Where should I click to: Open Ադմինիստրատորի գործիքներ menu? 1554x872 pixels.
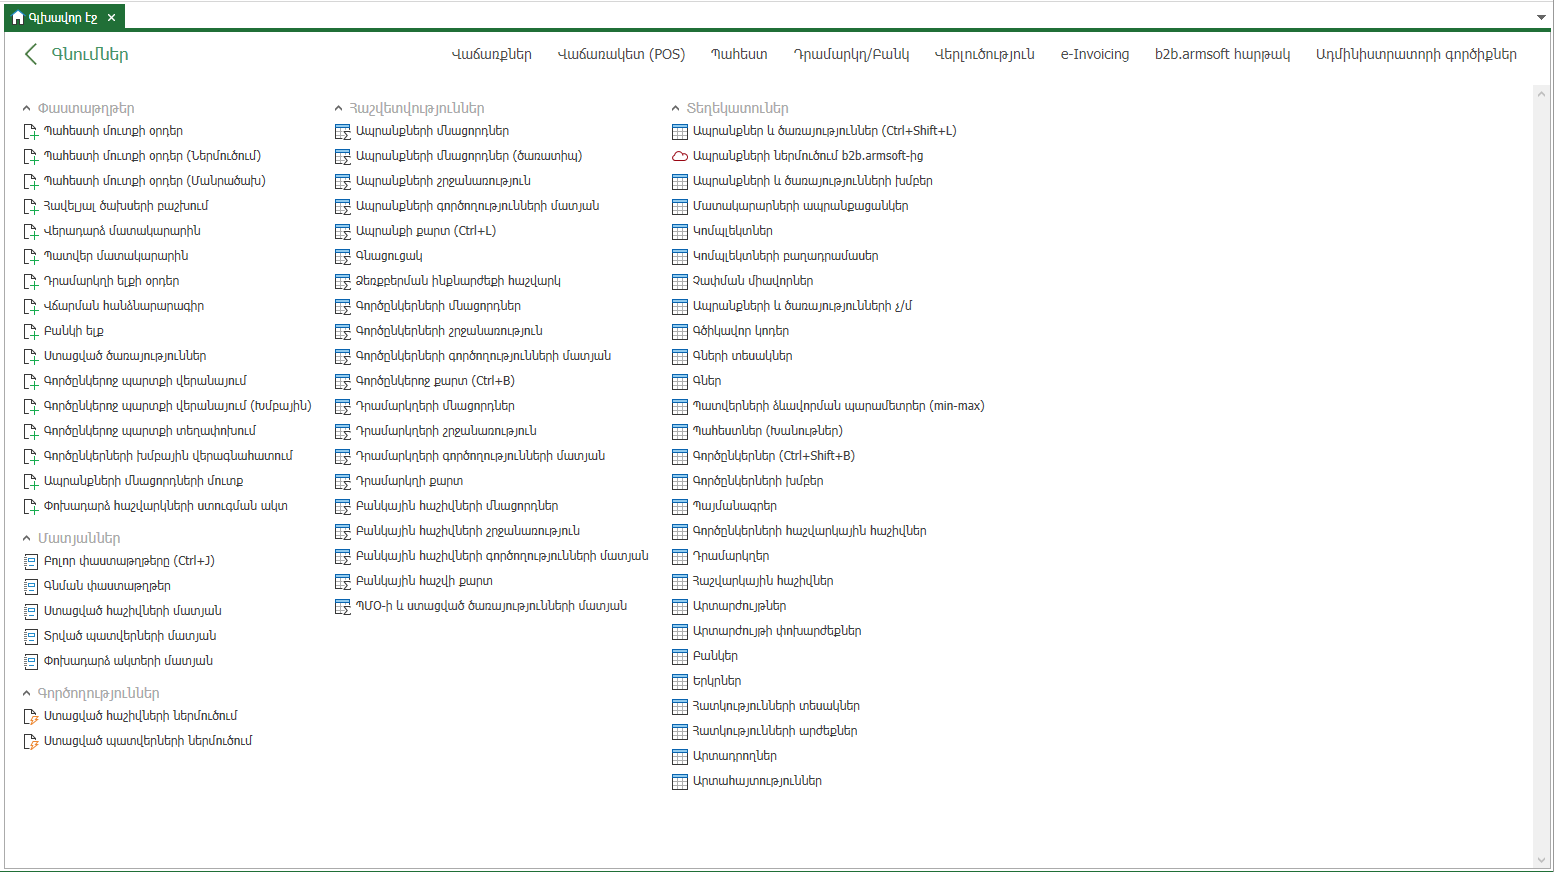point(1416,54)
